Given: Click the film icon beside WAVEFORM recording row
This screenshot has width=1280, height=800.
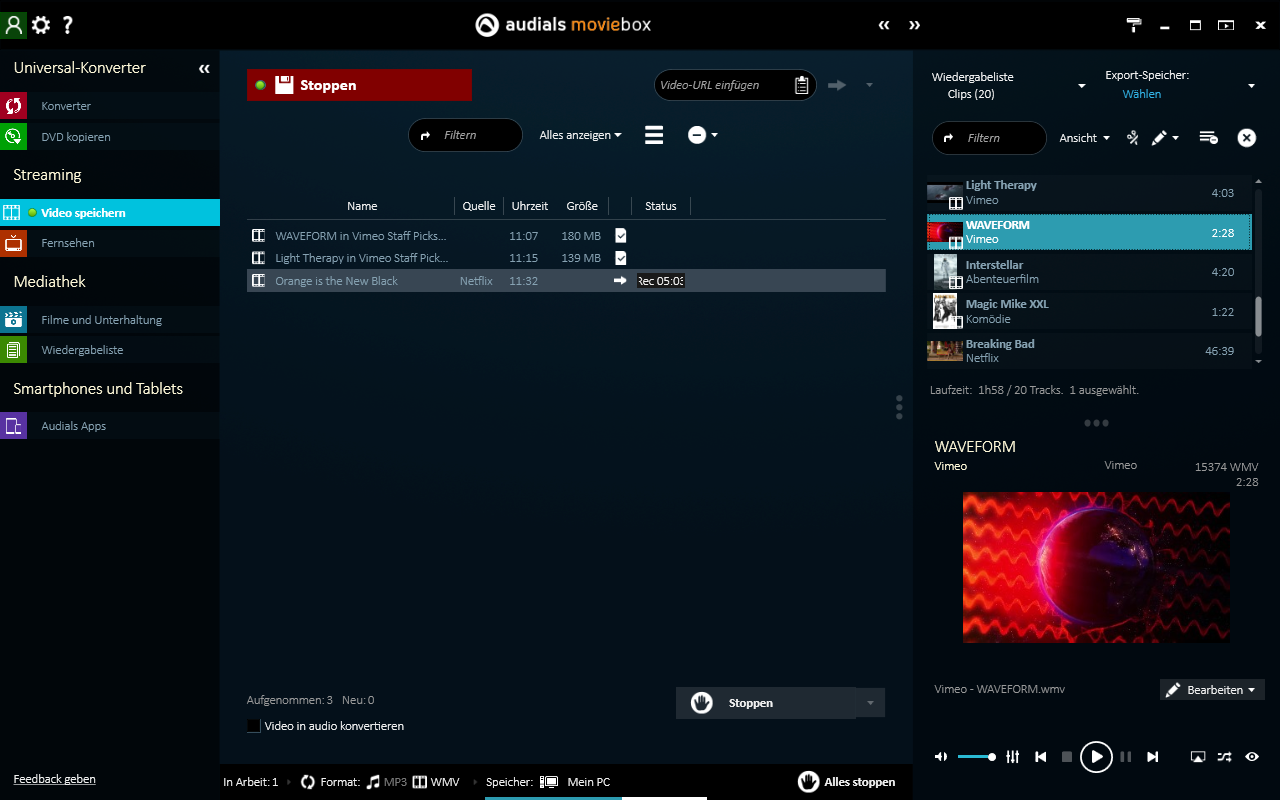Looking at the screenshot, I should coord(258,236).
